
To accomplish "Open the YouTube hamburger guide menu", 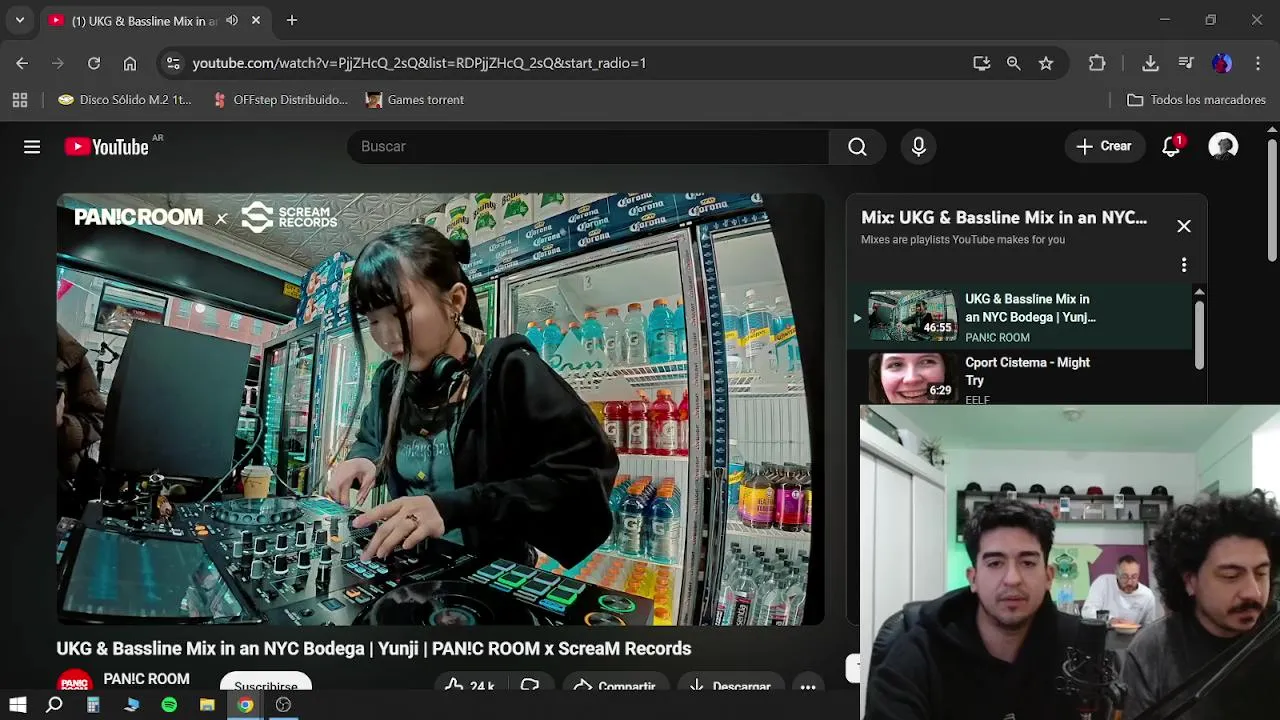I will click(x=32, y=147).
